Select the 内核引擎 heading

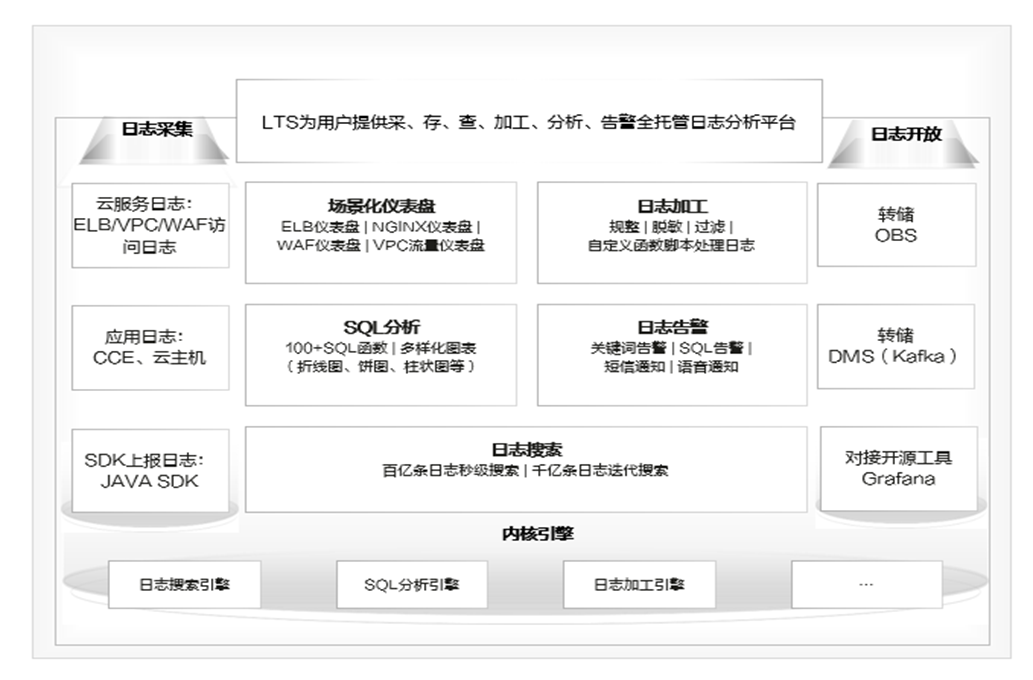[x=538, y=534]
